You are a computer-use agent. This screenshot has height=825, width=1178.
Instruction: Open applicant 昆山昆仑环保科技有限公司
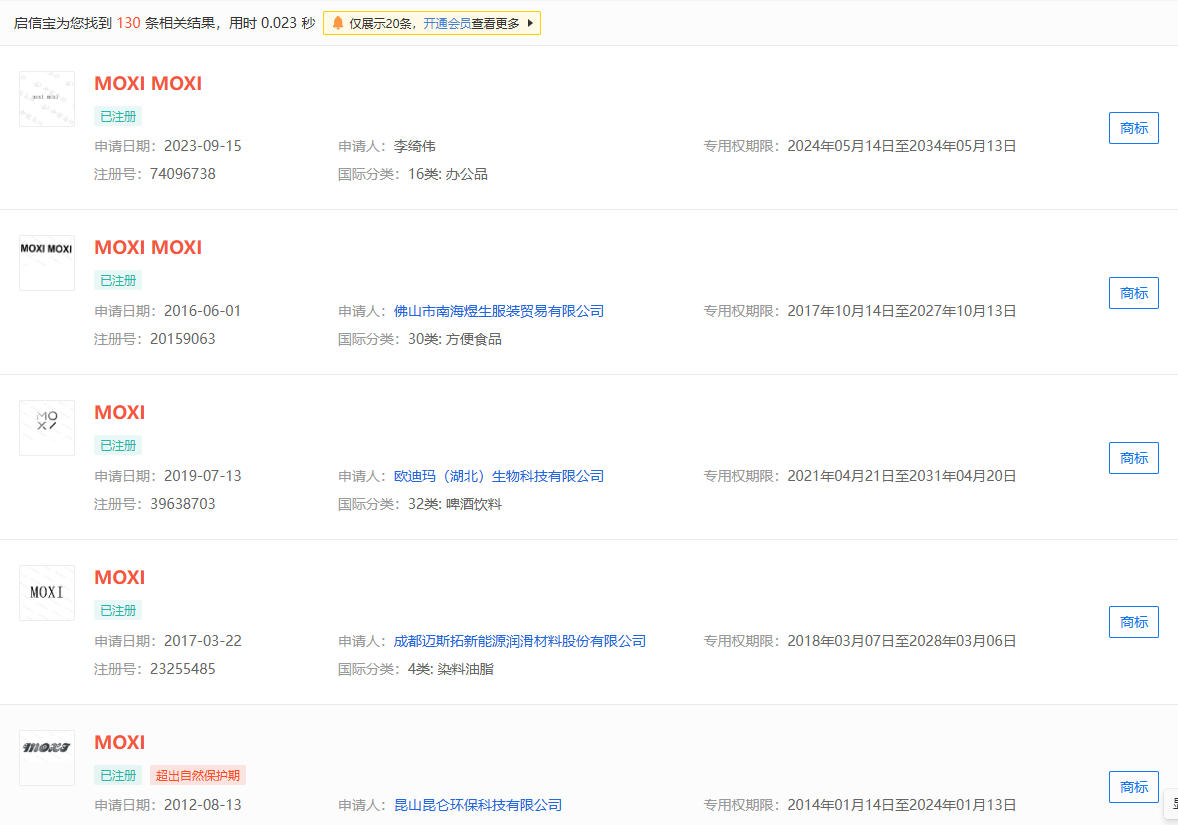coord(478,805)
